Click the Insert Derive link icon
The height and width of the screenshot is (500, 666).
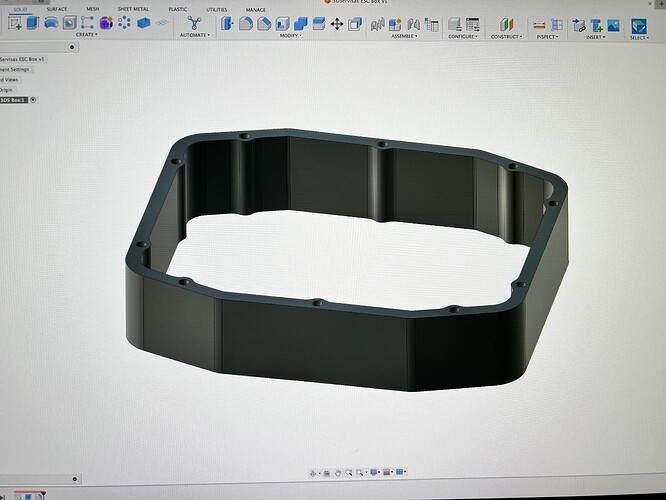pos(579,26)
